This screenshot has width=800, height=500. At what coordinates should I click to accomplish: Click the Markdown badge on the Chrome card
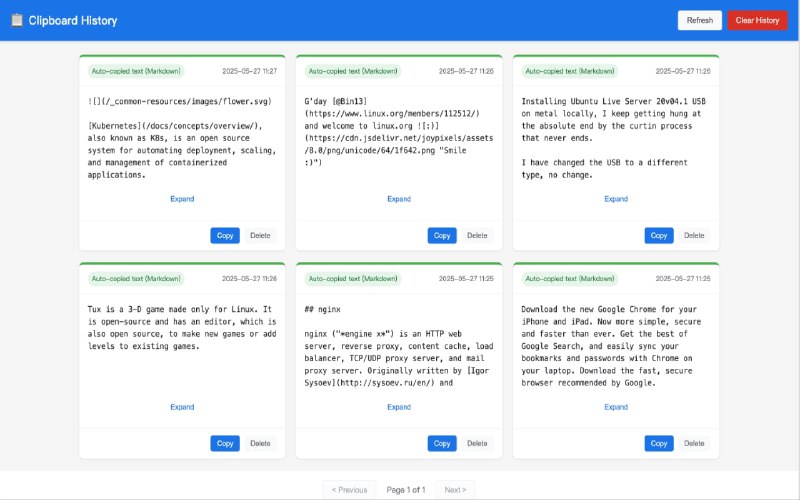coord(569,279)
